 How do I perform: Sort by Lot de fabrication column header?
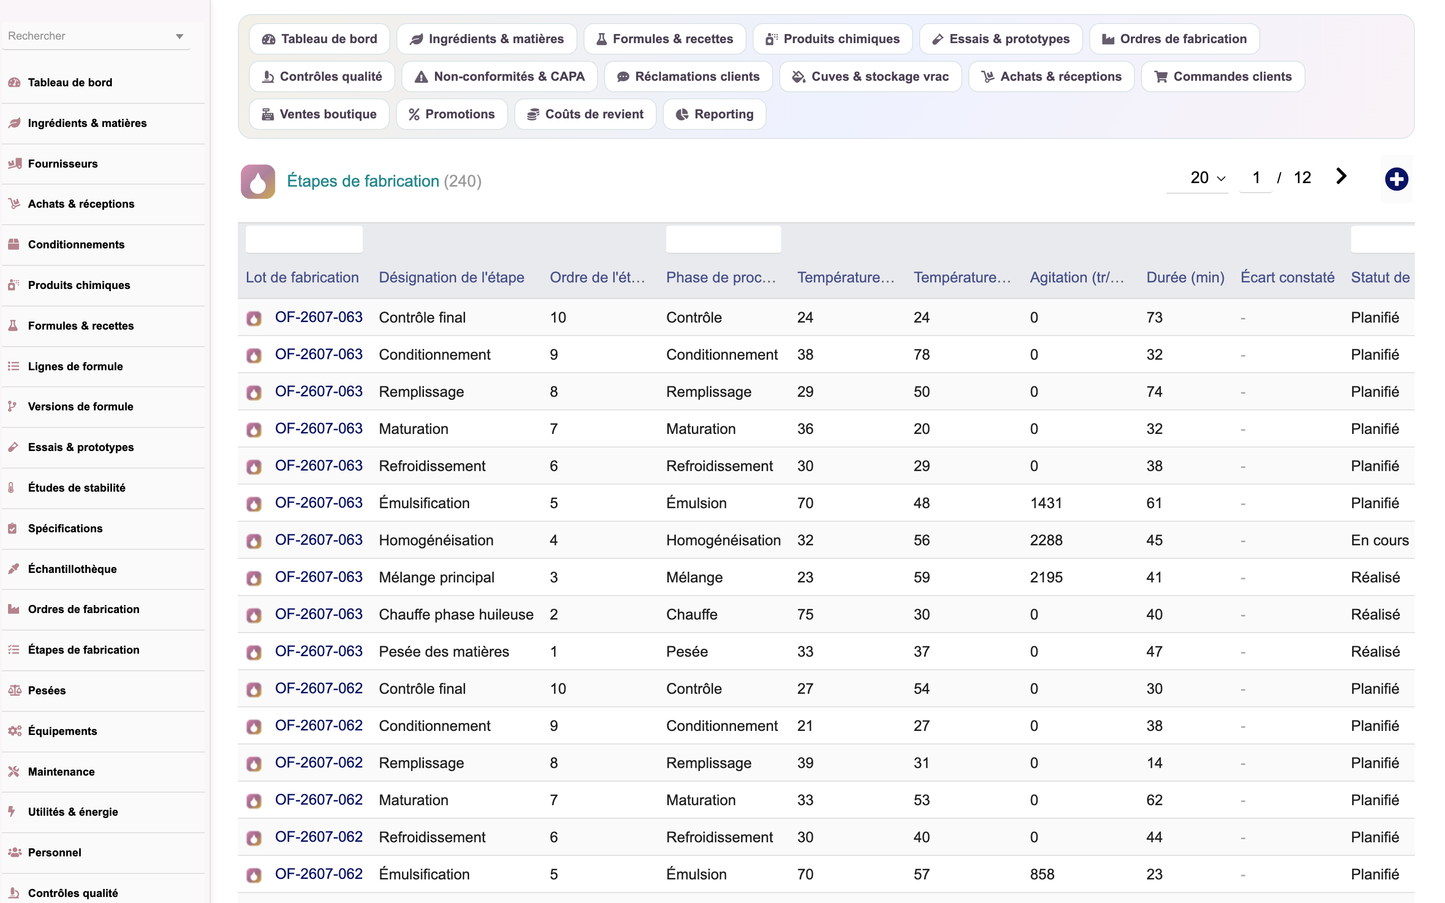point(302,277)
